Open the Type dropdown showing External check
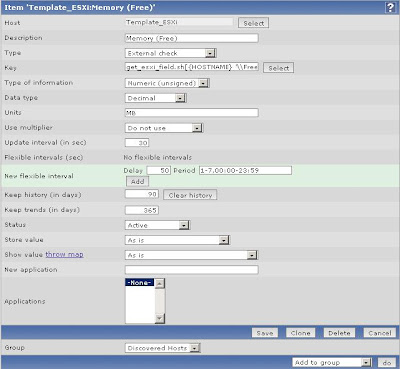Viewport: 400px width, 369px height. pyautogui.click(x=171, y=53)
